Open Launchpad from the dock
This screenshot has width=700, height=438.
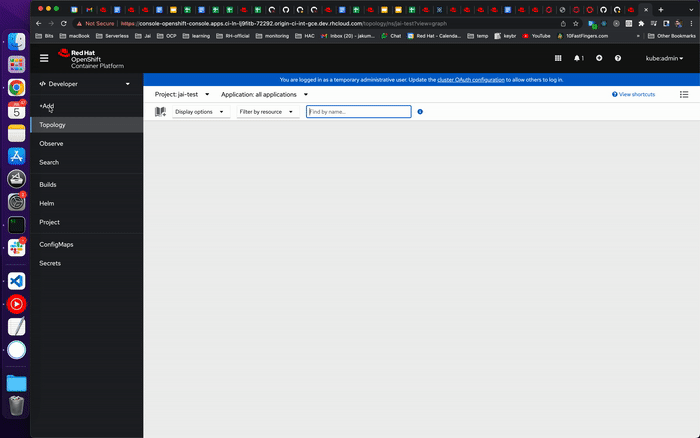point(17,64)
